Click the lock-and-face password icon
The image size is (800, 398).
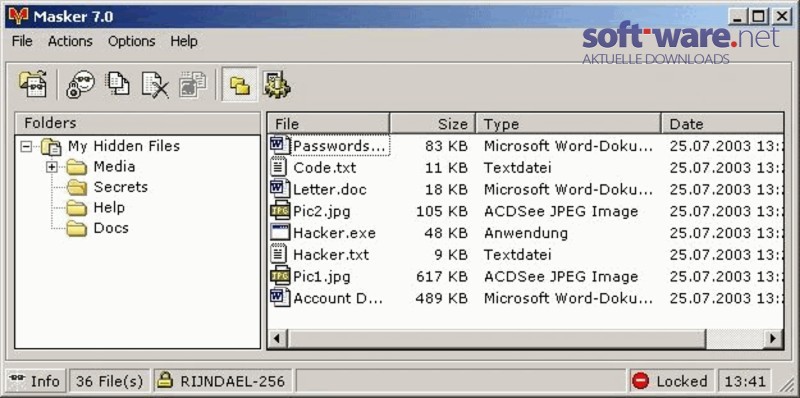pyautogui.click(x=81, y=85)
